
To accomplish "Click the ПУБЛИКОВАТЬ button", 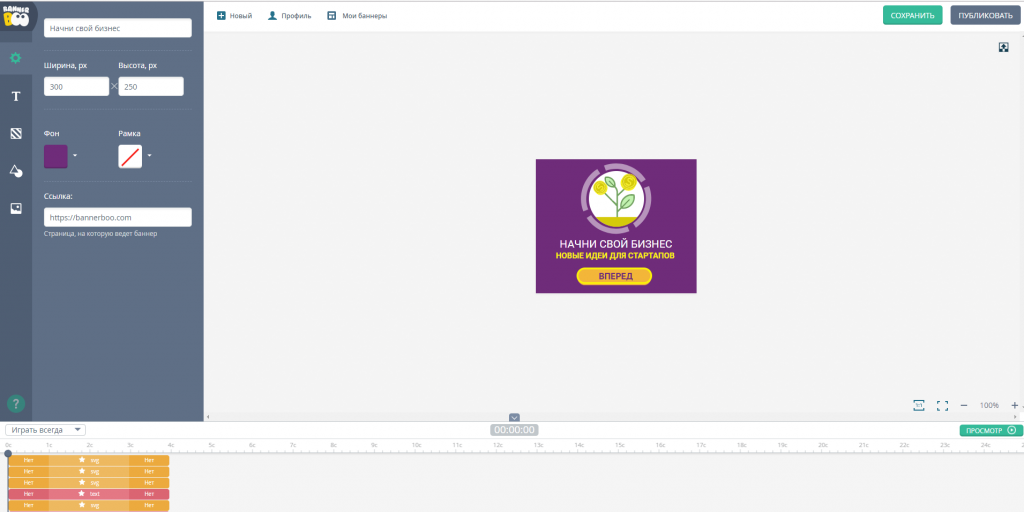I will (x=985, y=15).
